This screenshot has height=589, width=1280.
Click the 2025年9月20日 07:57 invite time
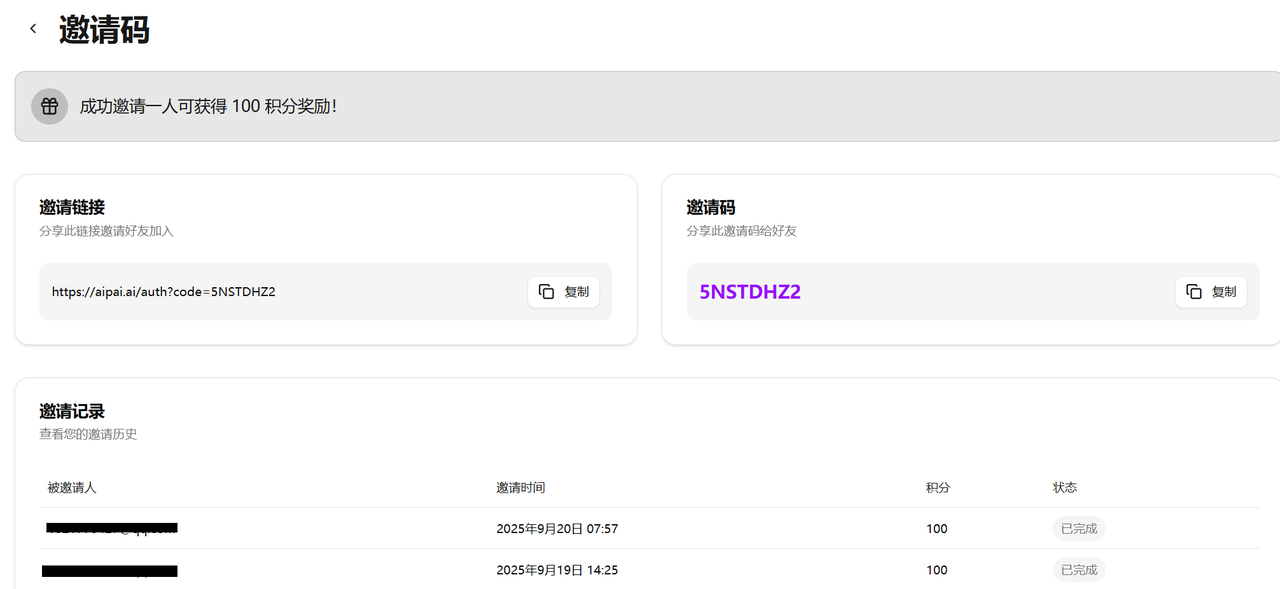[564, 528]
